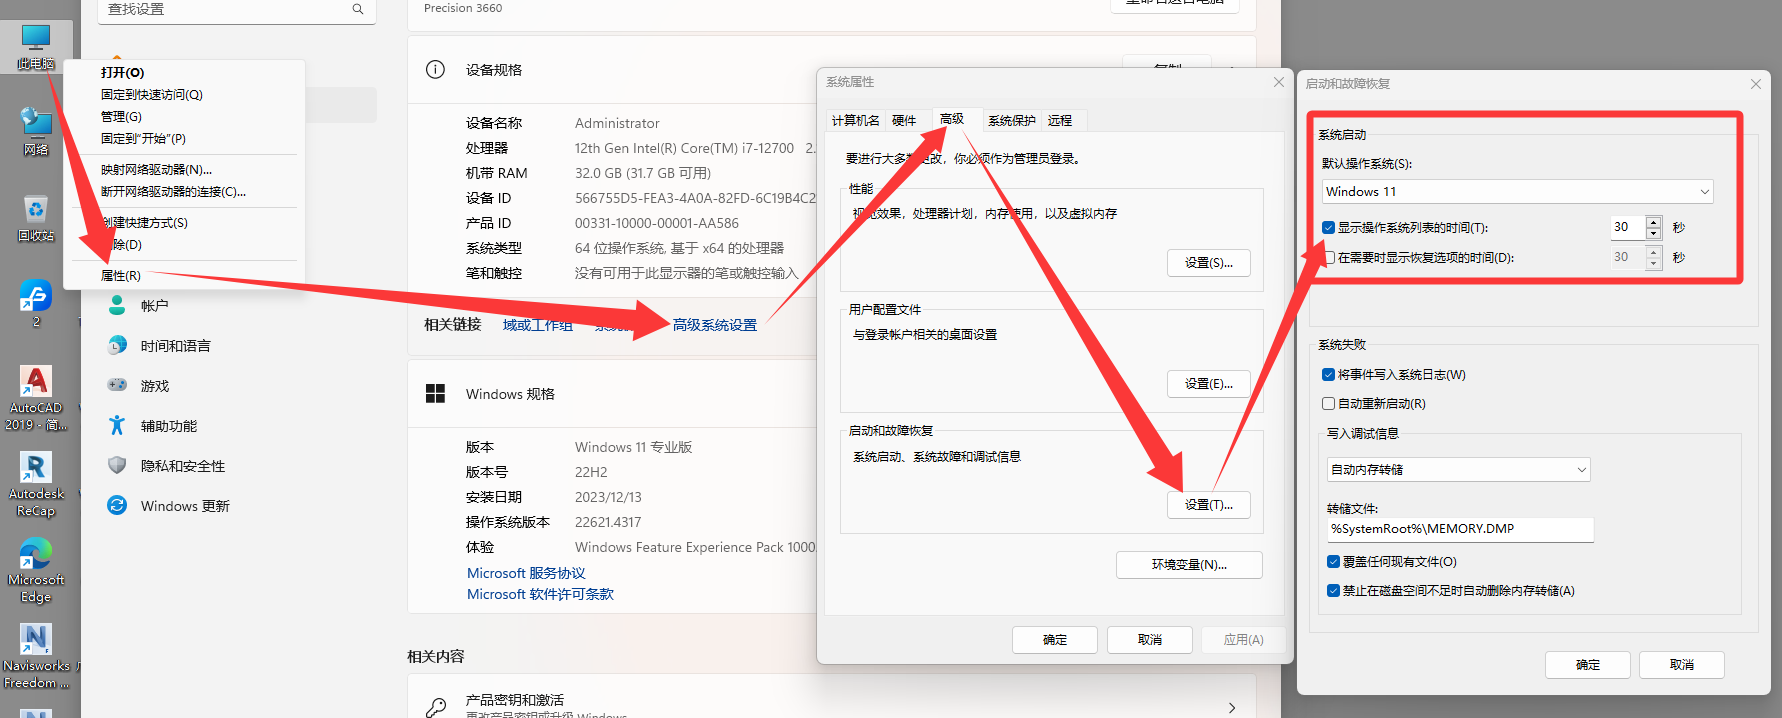Select the 回收站 recycle bin icon
The width and height of the screenshot is (1782, 718).
36,218
